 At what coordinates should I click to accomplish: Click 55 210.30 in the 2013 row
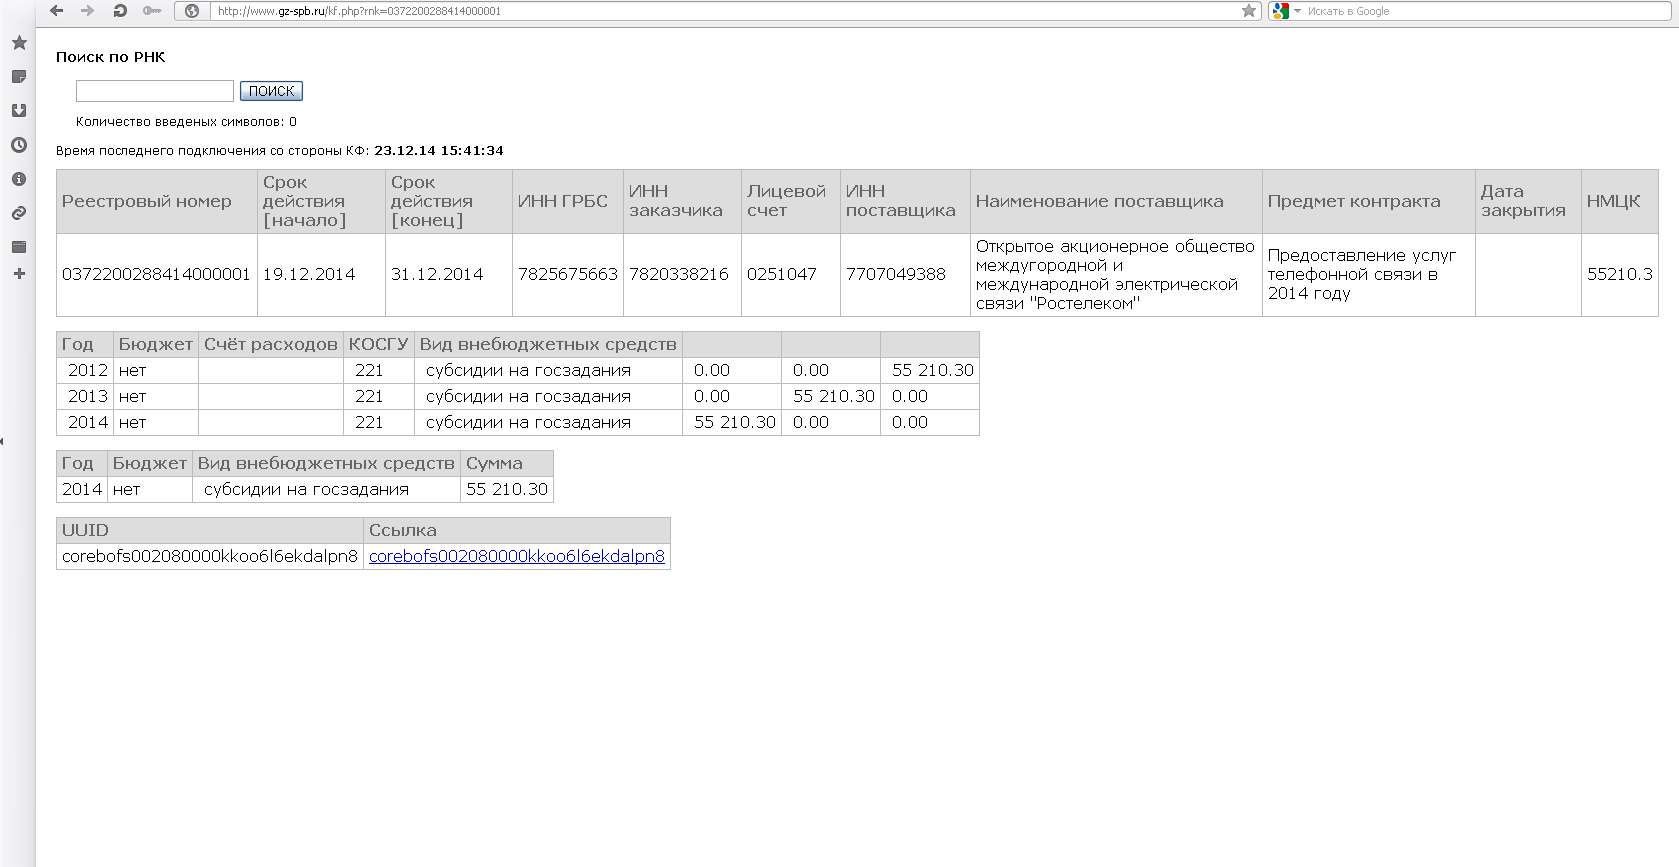click(834, 396)
